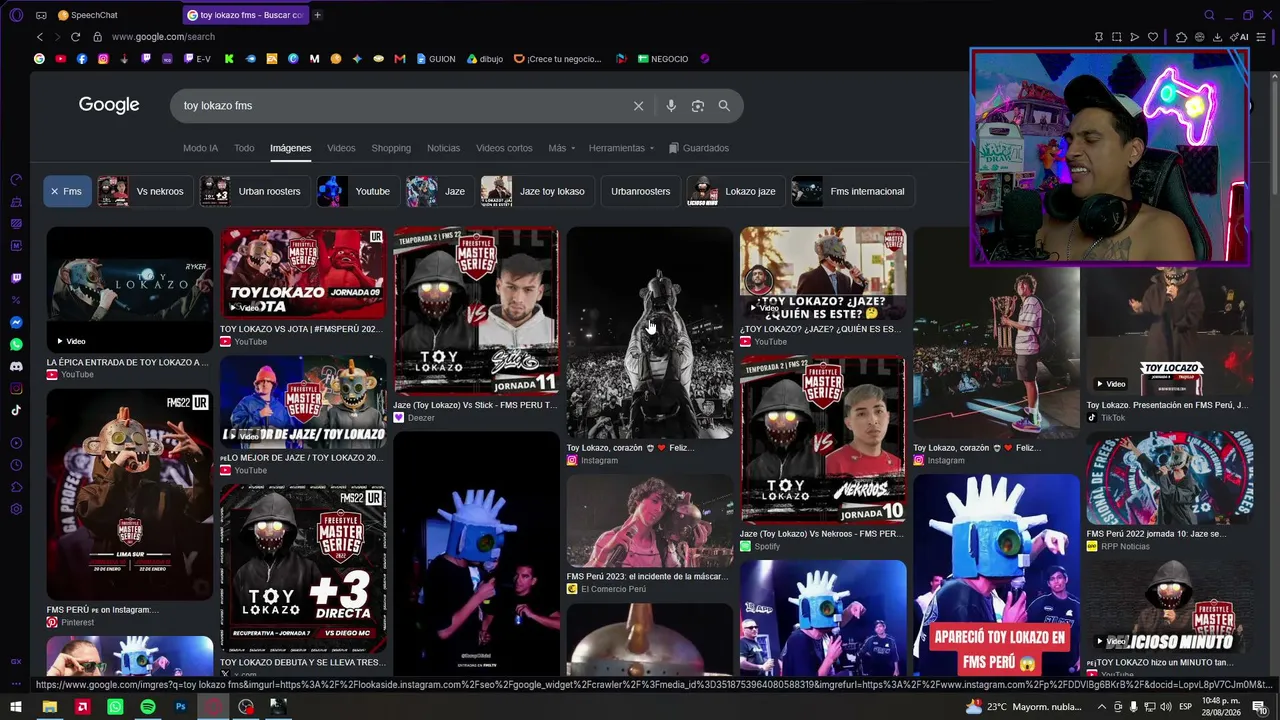Open the Facebook bookmark icon
Screen dimensions: 1280x720
(x=82, y=59)
